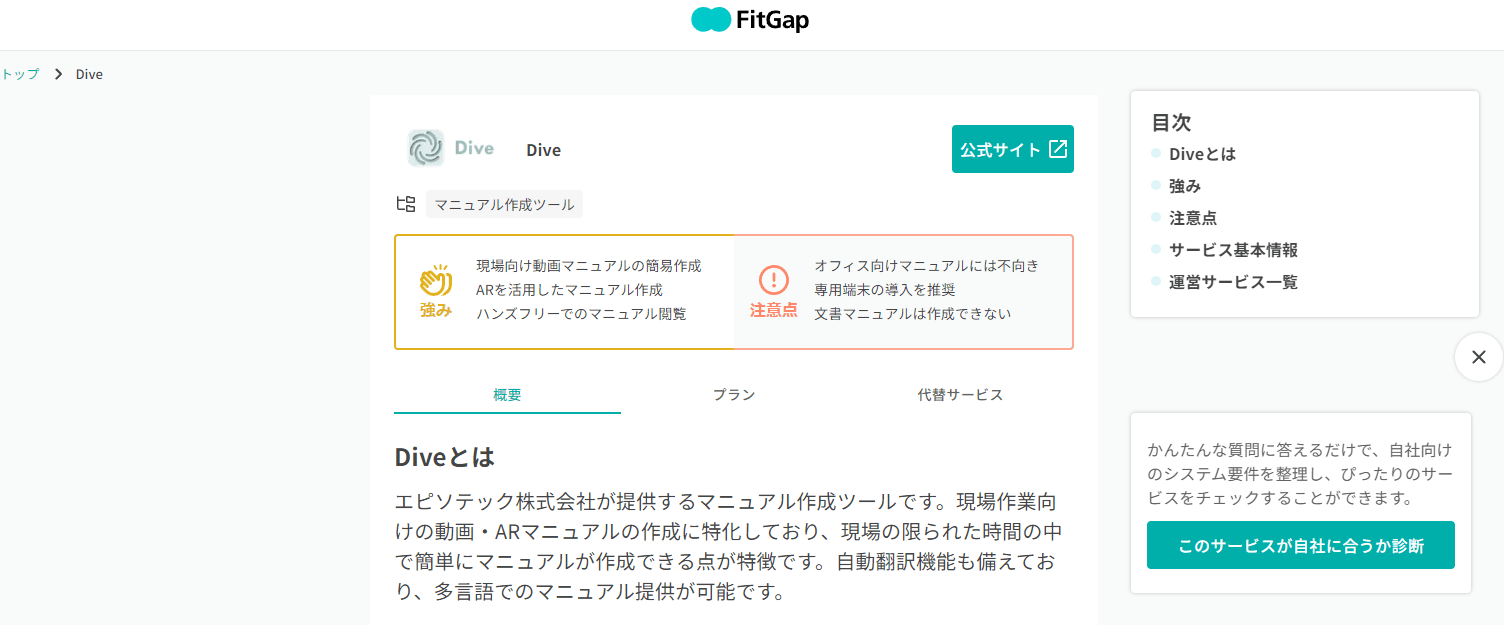The image size is (1504, 625).
Task: Go to トップ breadcrumb link
Action: [x=20, y=74]
